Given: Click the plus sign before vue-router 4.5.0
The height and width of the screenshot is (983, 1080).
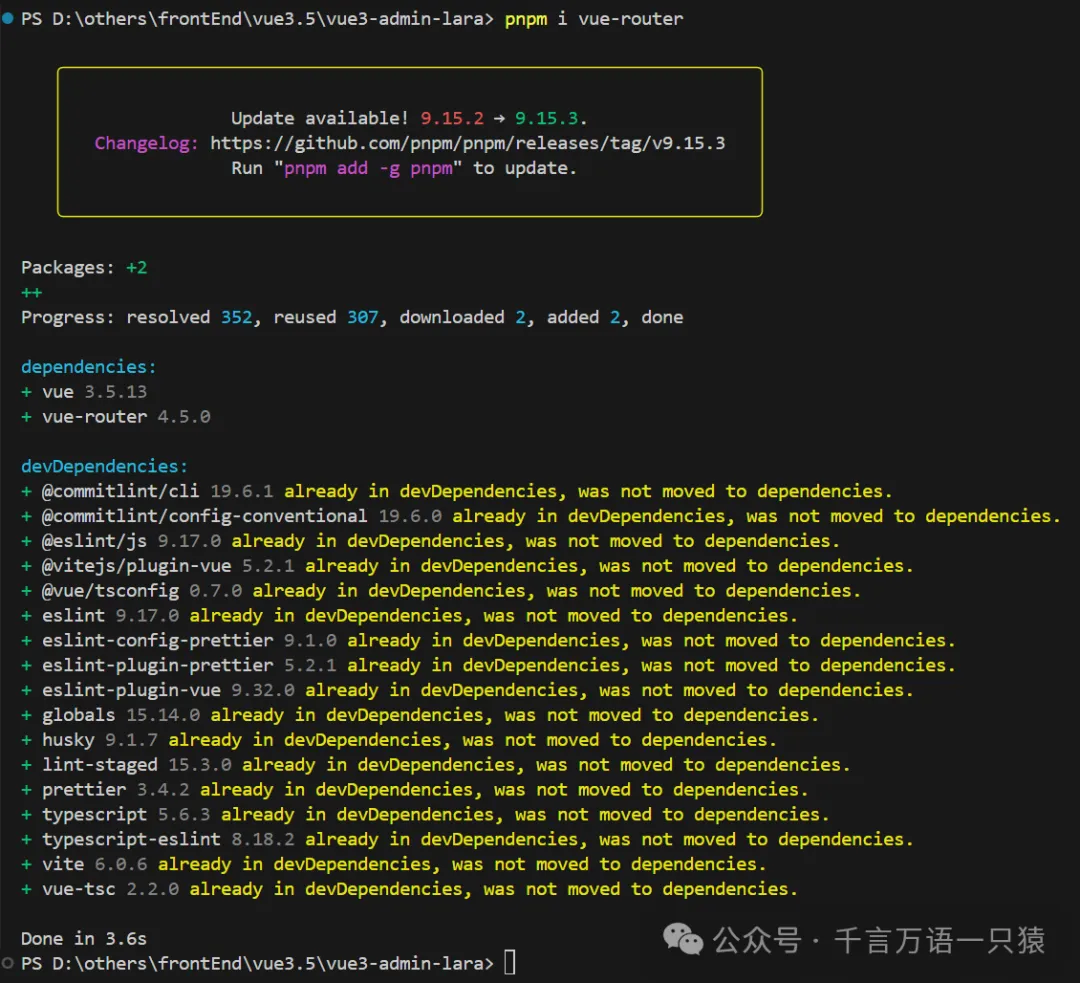Looking at the screenshot, I should [26, 416].
